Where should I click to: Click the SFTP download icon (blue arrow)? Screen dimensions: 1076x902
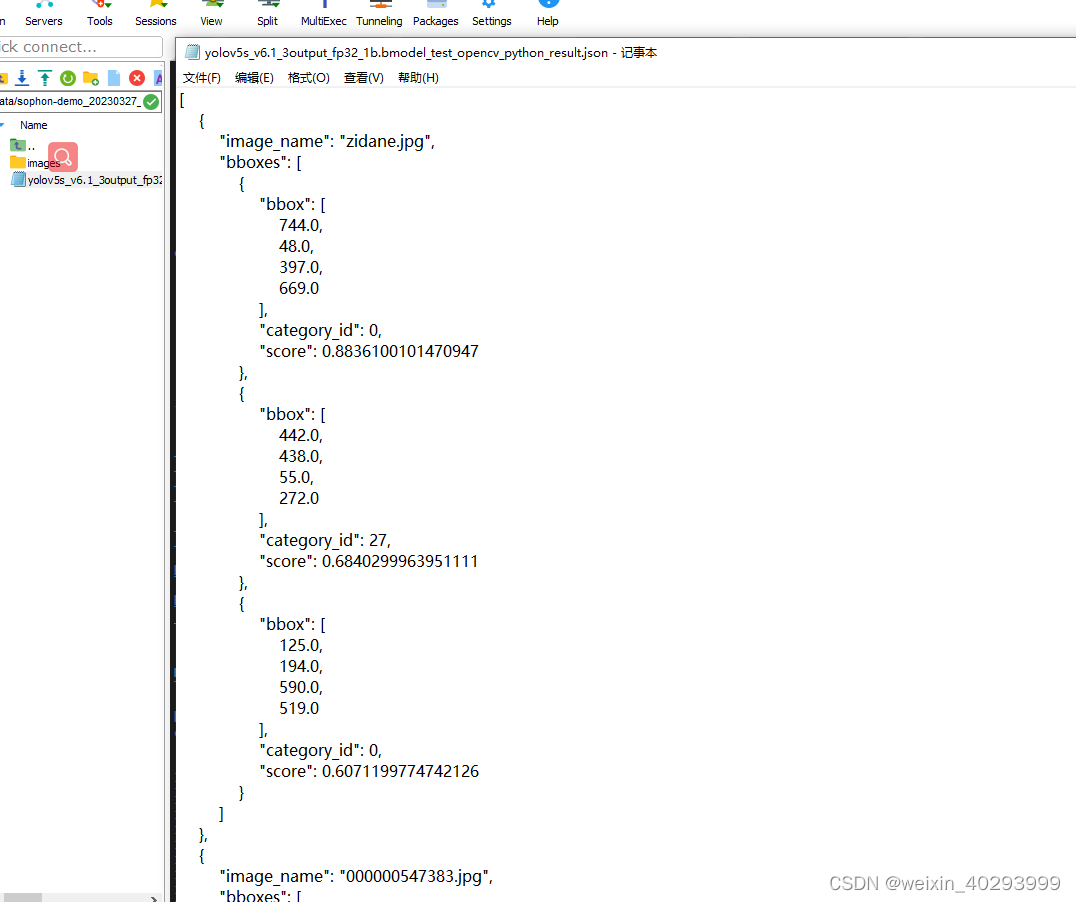pos(22,78)
